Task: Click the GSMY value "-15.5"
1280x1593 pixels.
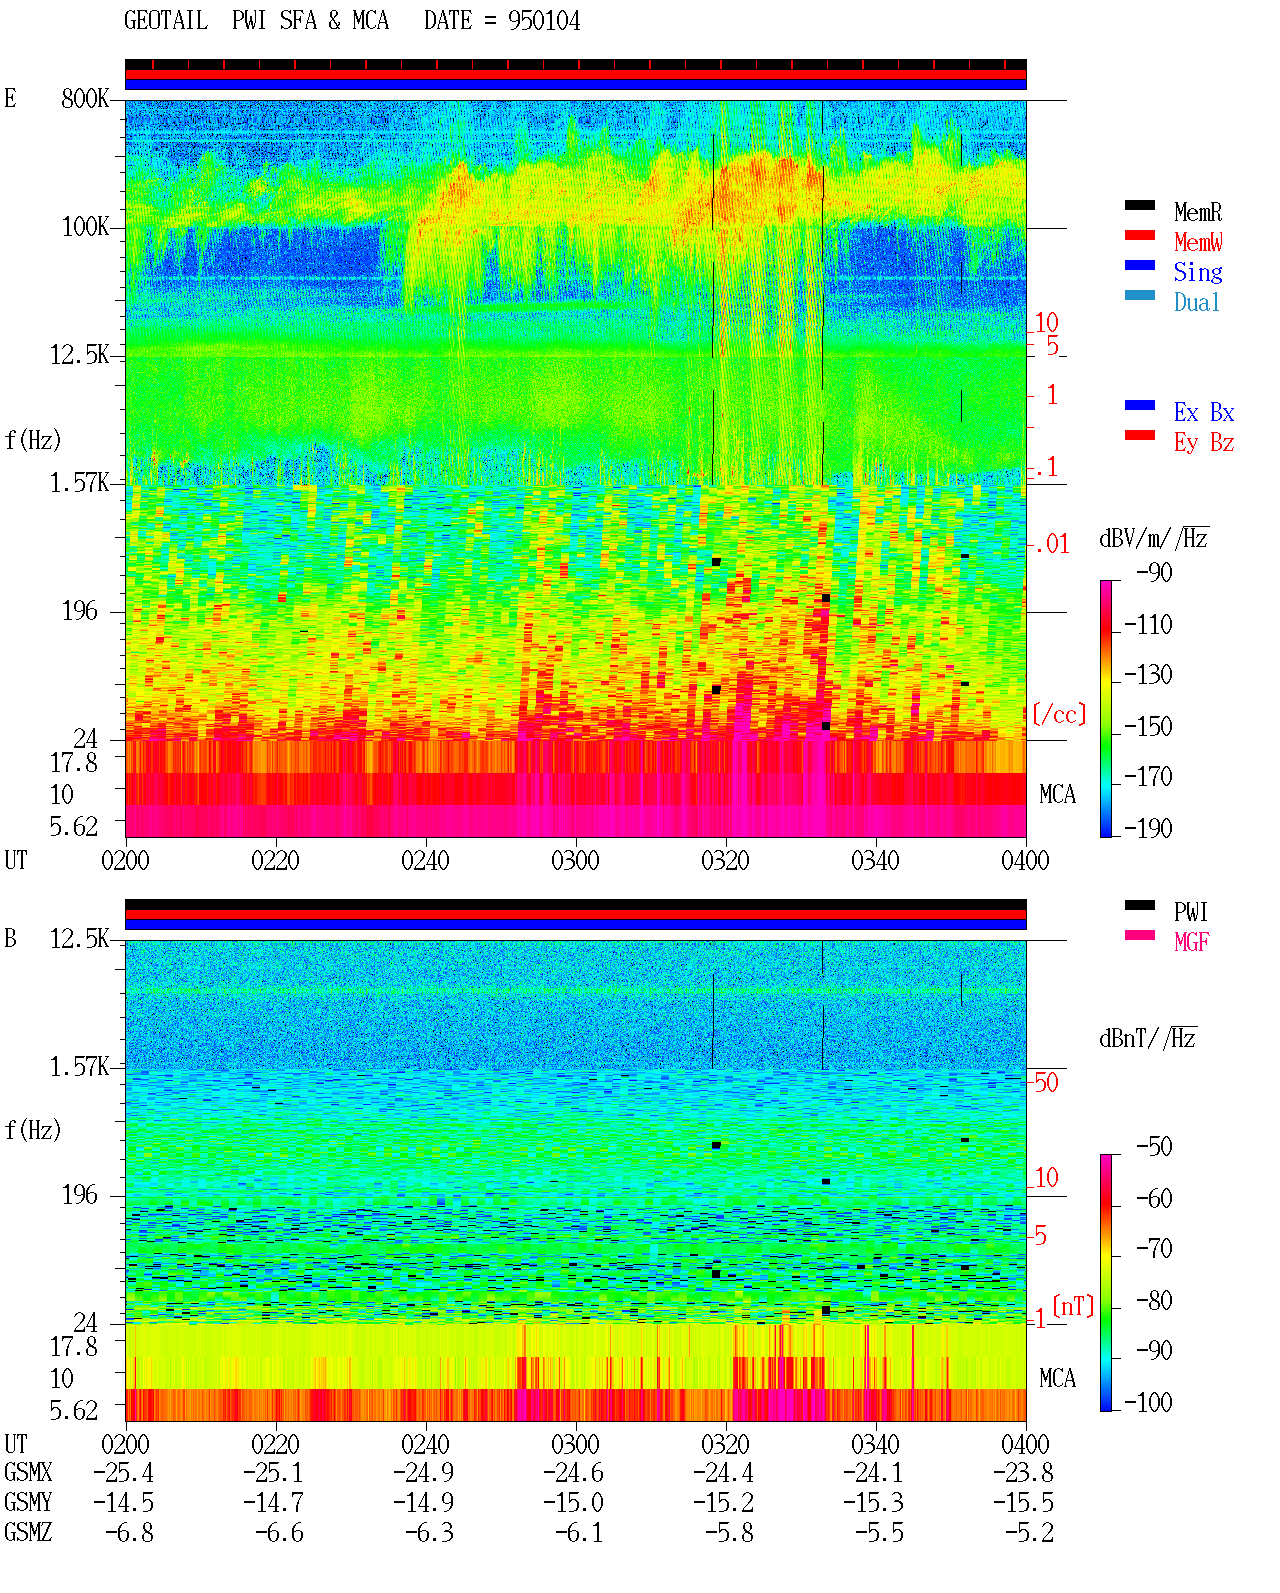Action: tap(1023, 1503)
